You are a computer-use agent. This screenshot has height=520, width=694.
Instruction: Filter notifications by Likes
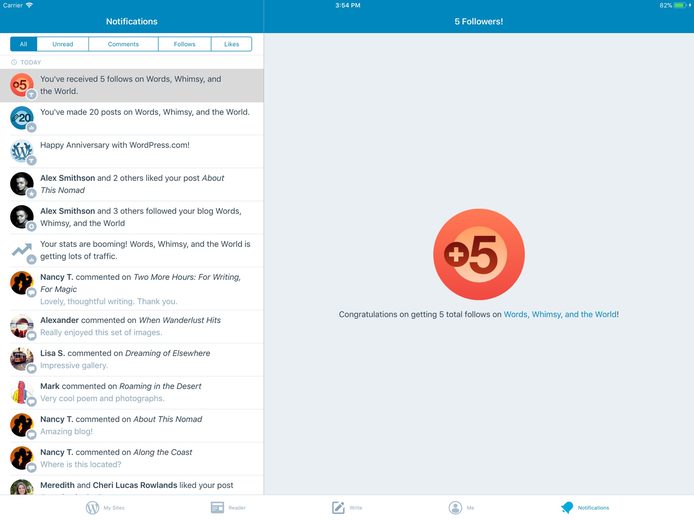coord(231,44)
